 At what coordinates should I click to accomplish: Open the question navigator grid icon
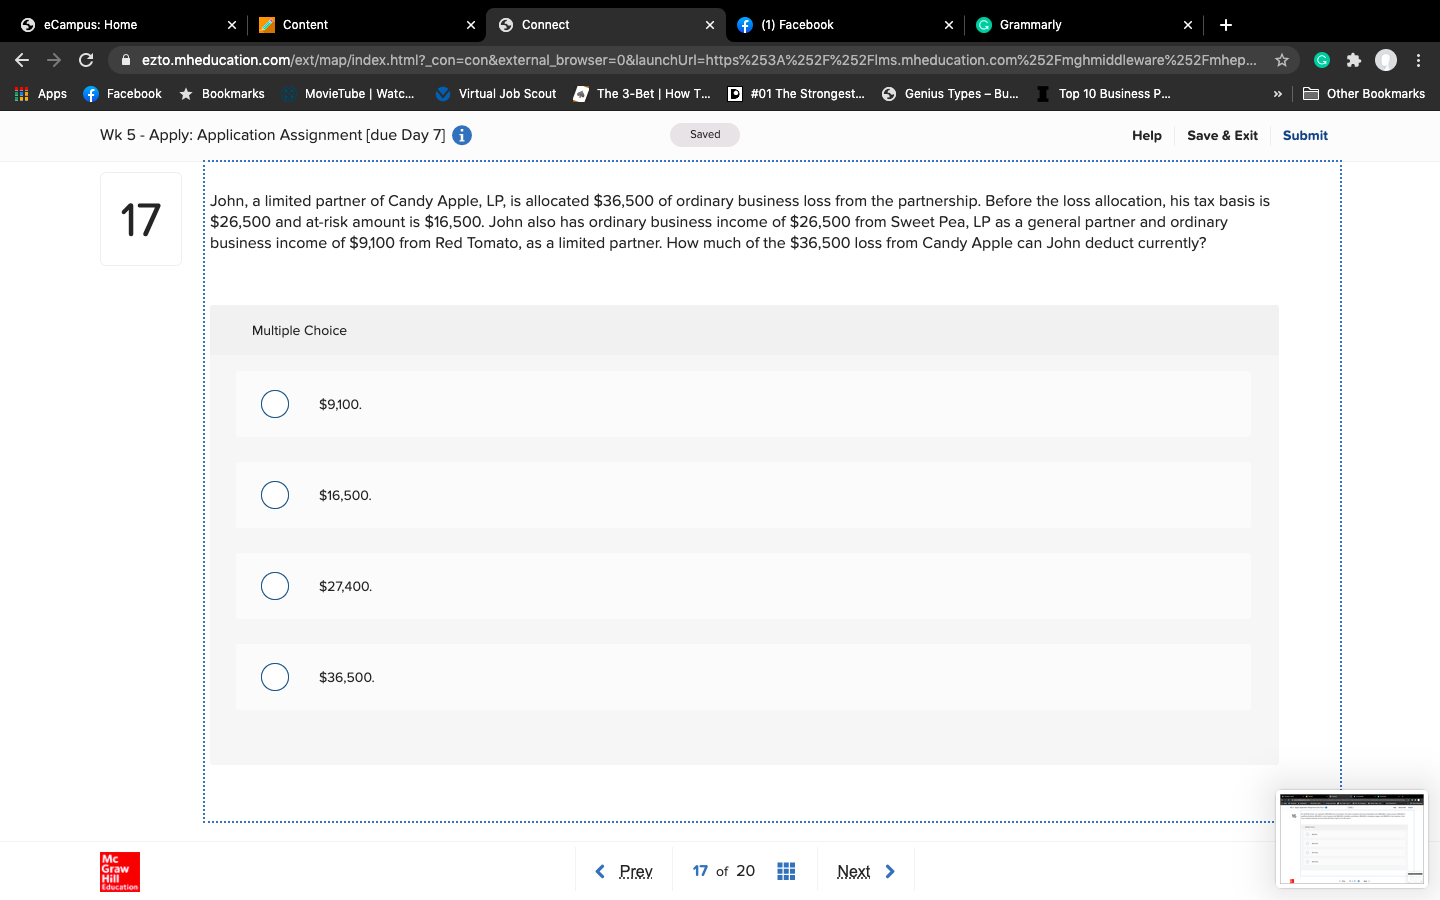(x=786, y=870)
